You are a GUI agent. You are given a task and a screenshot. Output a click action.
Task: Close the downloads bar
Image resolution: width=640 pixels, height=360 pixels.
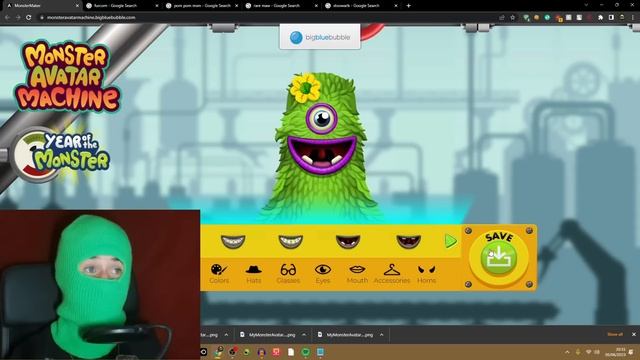pos(634,334)
